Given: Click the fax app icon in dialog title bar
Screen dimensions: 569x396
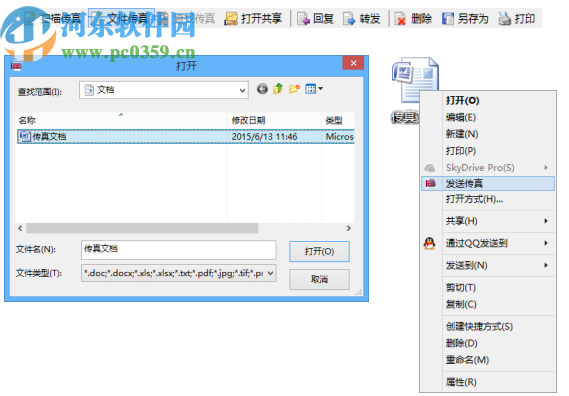Looking at the screenshot, I should (x=16, y=66).
